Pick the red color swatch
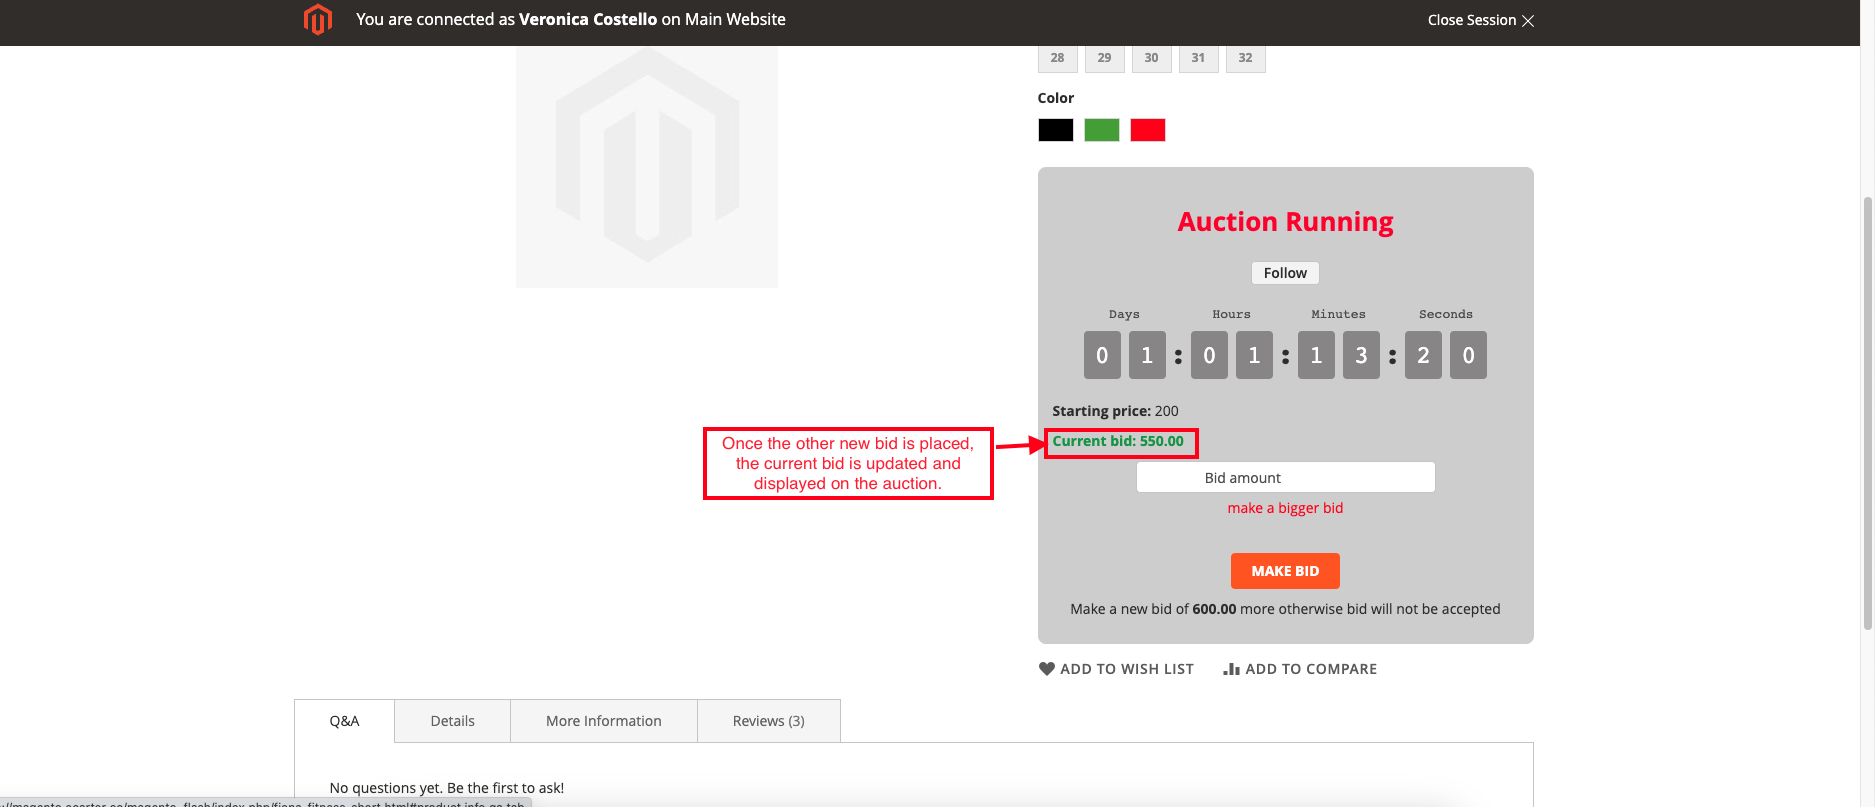The image size is (1875, 807). pyautogui.click(x=1147, y=130)
